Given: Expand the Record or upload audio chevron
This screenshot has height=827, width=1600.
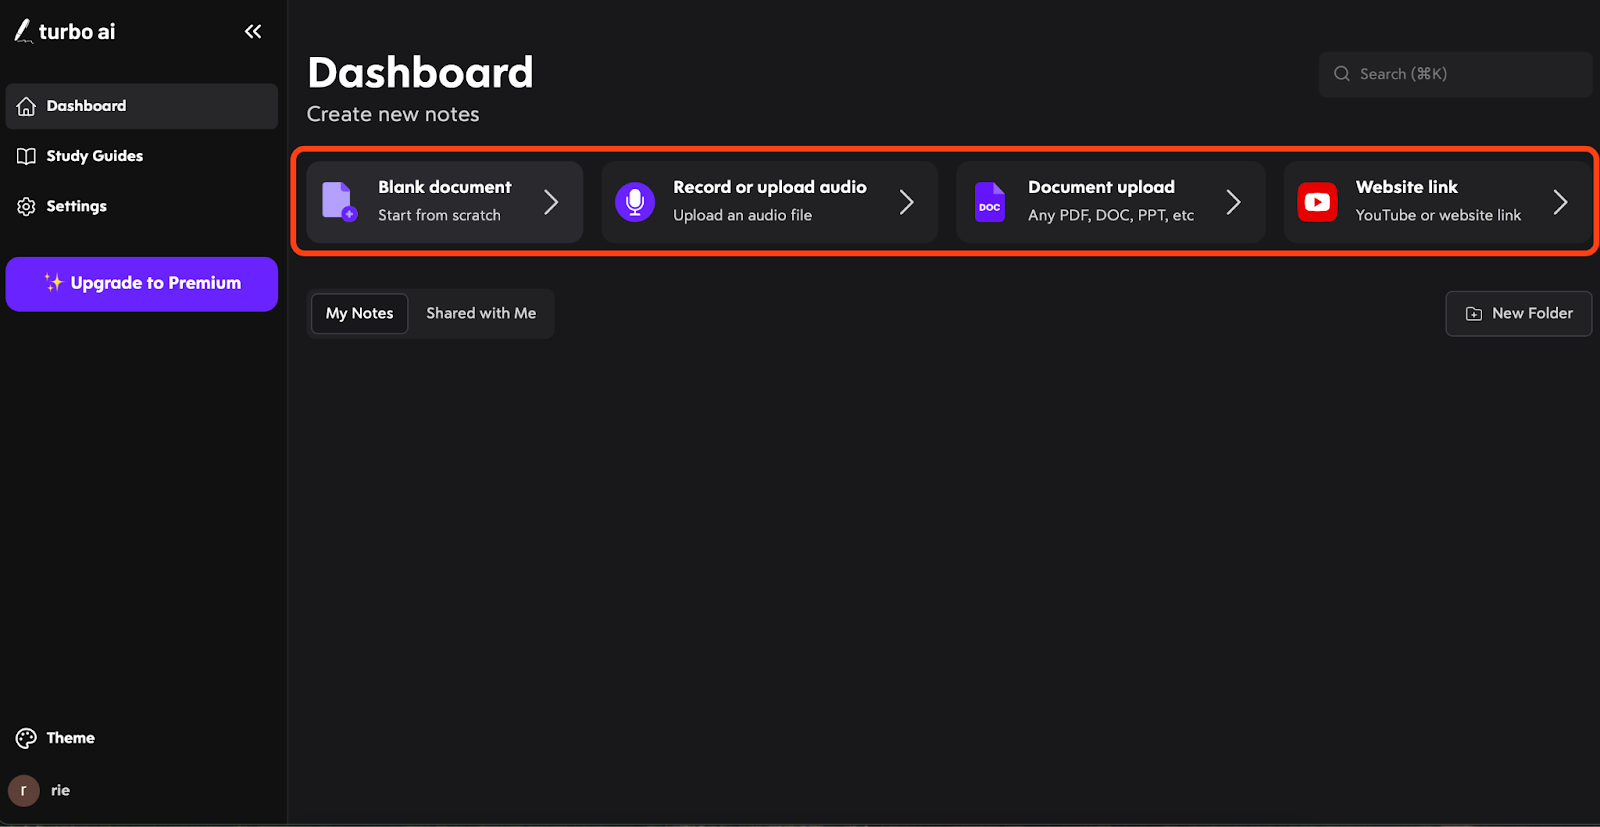Looking at the screenshot, I should (906, 202).
